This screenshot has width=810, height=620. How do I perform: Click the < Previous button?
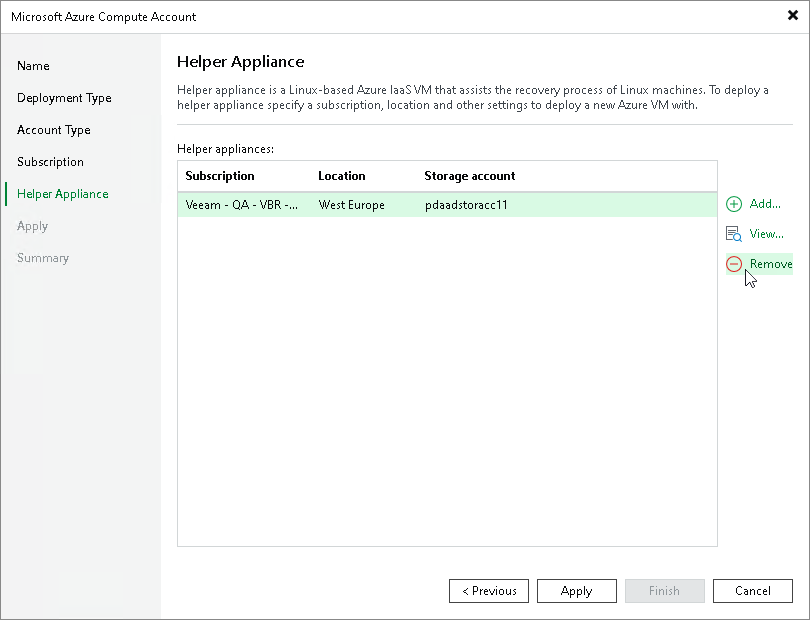tap(489, 591)
